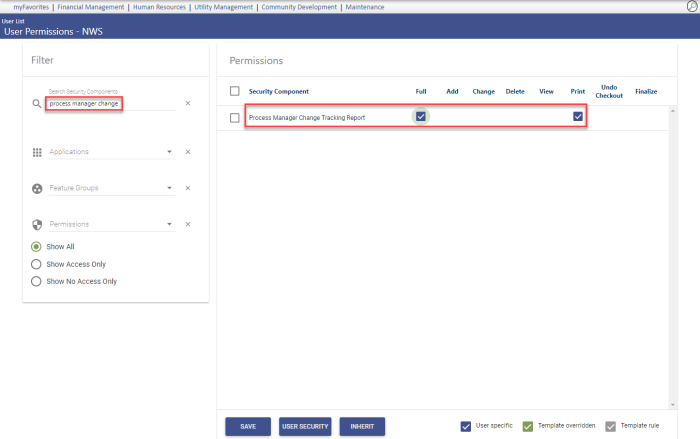The width and height of the screenshot is (700, 439).
Task: Open the Maintenance menu
Action: 365,7
